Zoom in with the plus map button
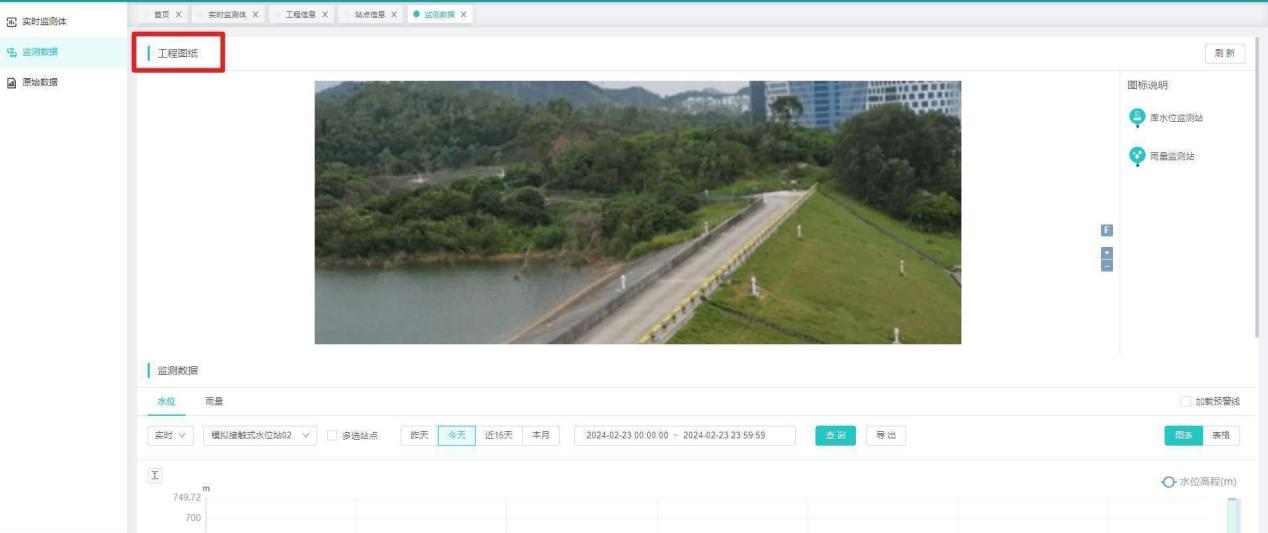Viewport: 1268px width, 533px height. point(1106,253)
